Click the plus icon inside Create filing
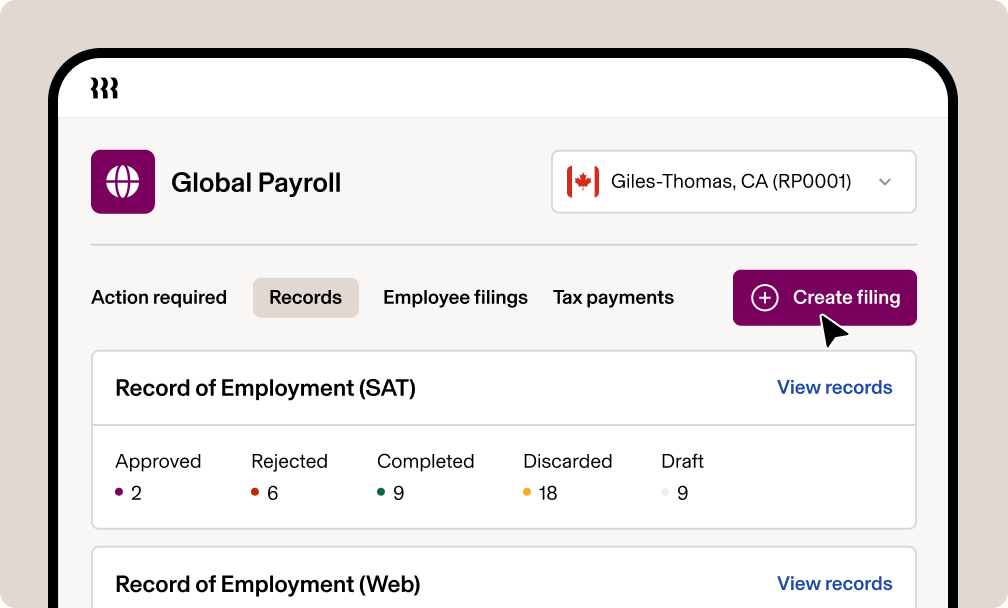Viewport: 1008px width, 608px height. click(765, 297)
